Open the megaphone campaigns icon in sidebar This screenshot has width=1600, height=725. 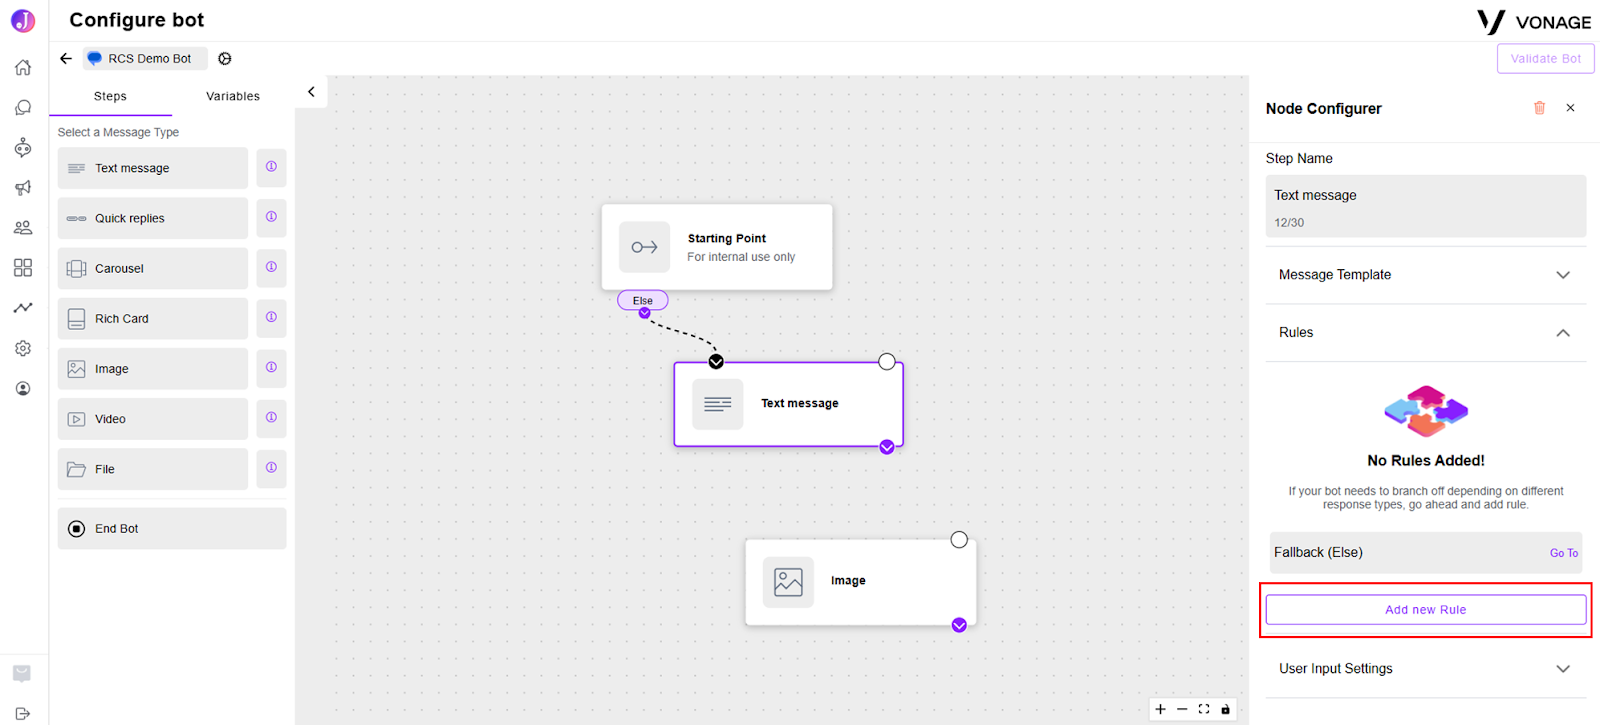click(23, 188)
